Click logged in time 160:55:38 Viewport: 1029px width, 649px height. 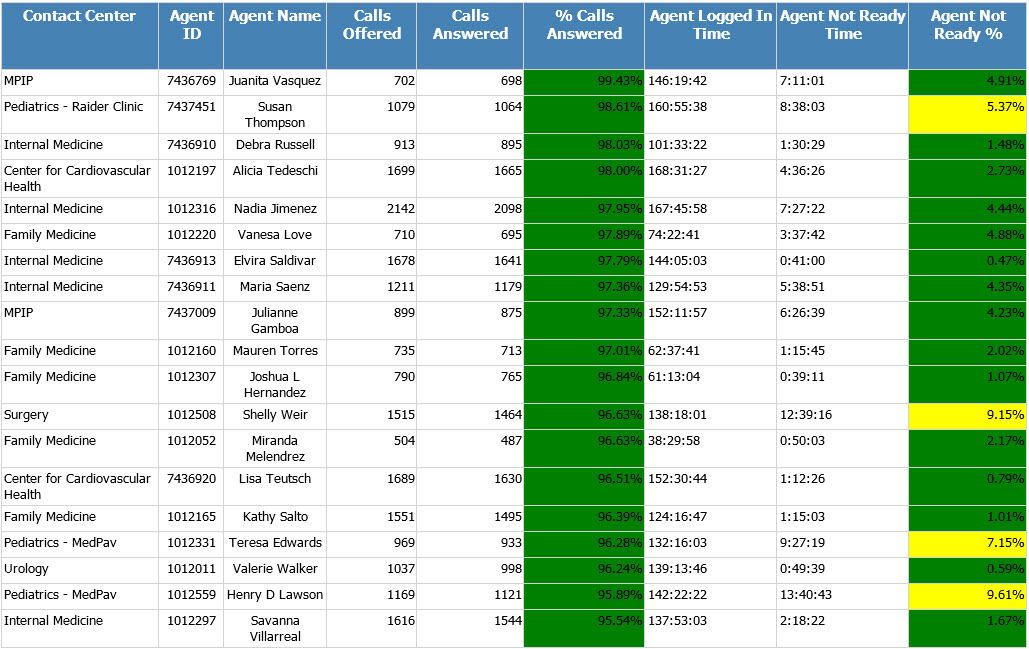(711, 114)
